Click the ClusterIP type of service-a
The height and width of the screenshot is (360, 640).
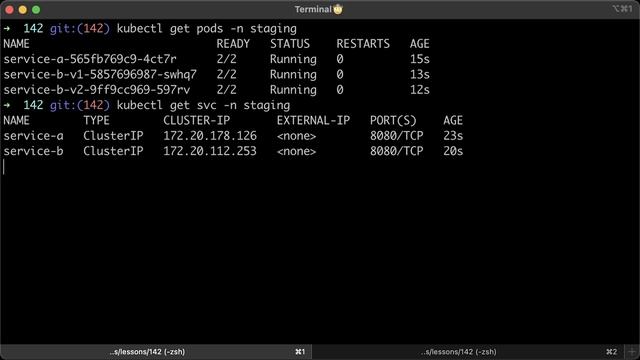[x=113, y=136]
